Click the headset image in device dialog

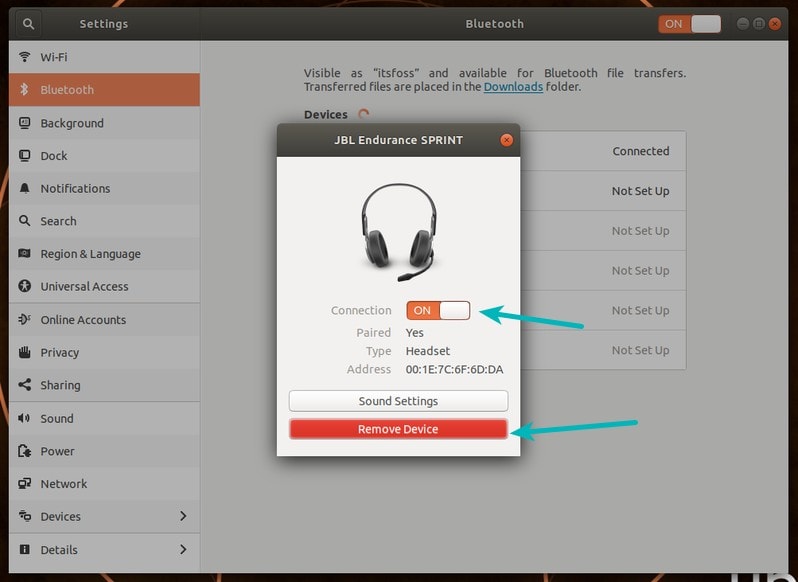[398, 232]
